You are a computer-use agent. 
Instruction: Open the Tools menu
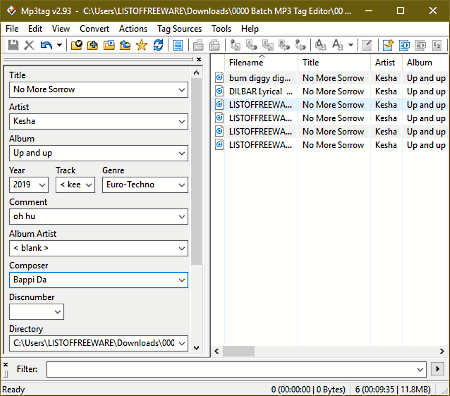pyautogui.click(x=221, y=29)
